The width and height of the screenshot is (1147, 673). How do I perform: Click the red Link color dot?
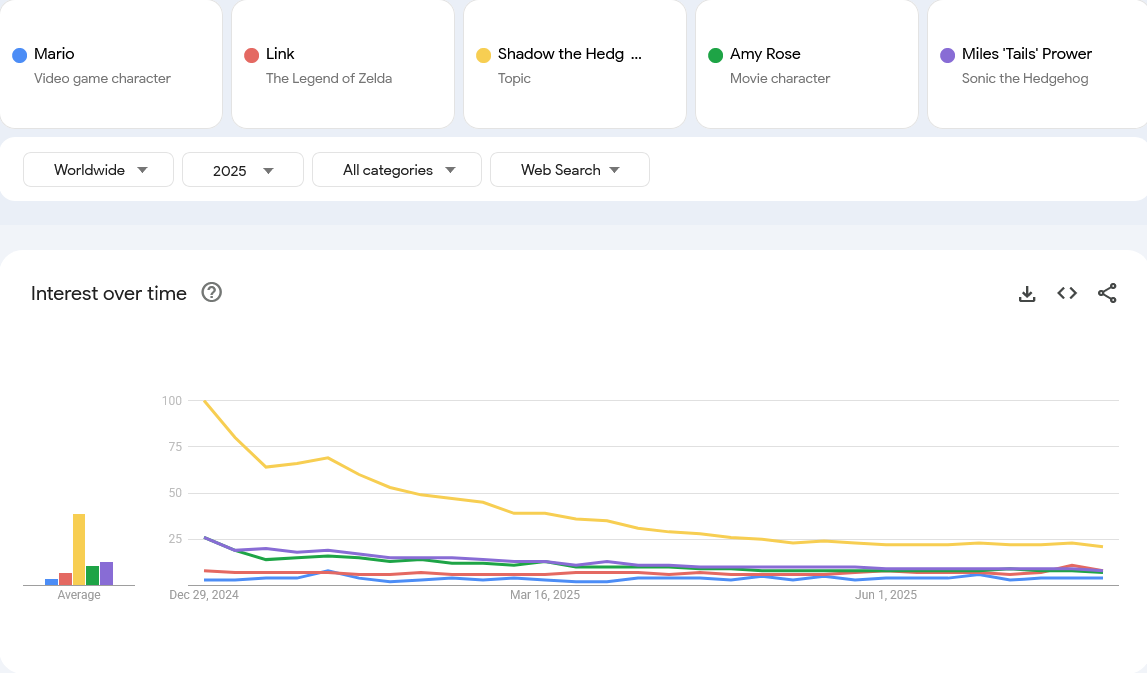pyautogui.click(x=252, y=55)
